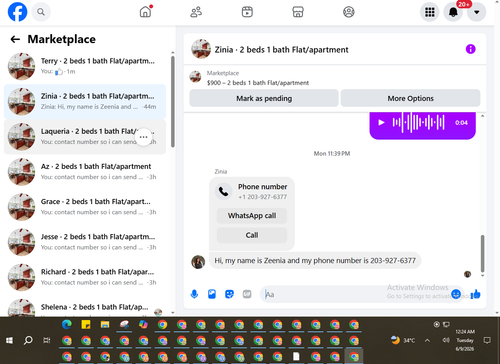Go to Home feed icon
The image size is (500, 364).
[145, 12]
